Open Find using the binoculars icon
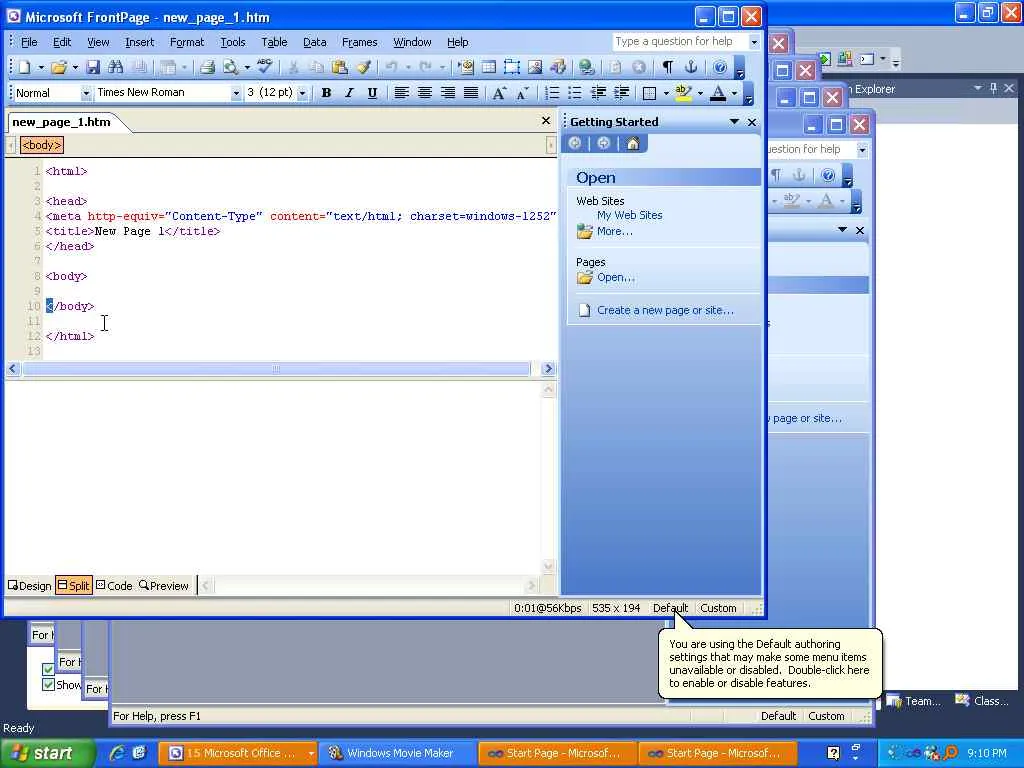 (x=116, y=67)
